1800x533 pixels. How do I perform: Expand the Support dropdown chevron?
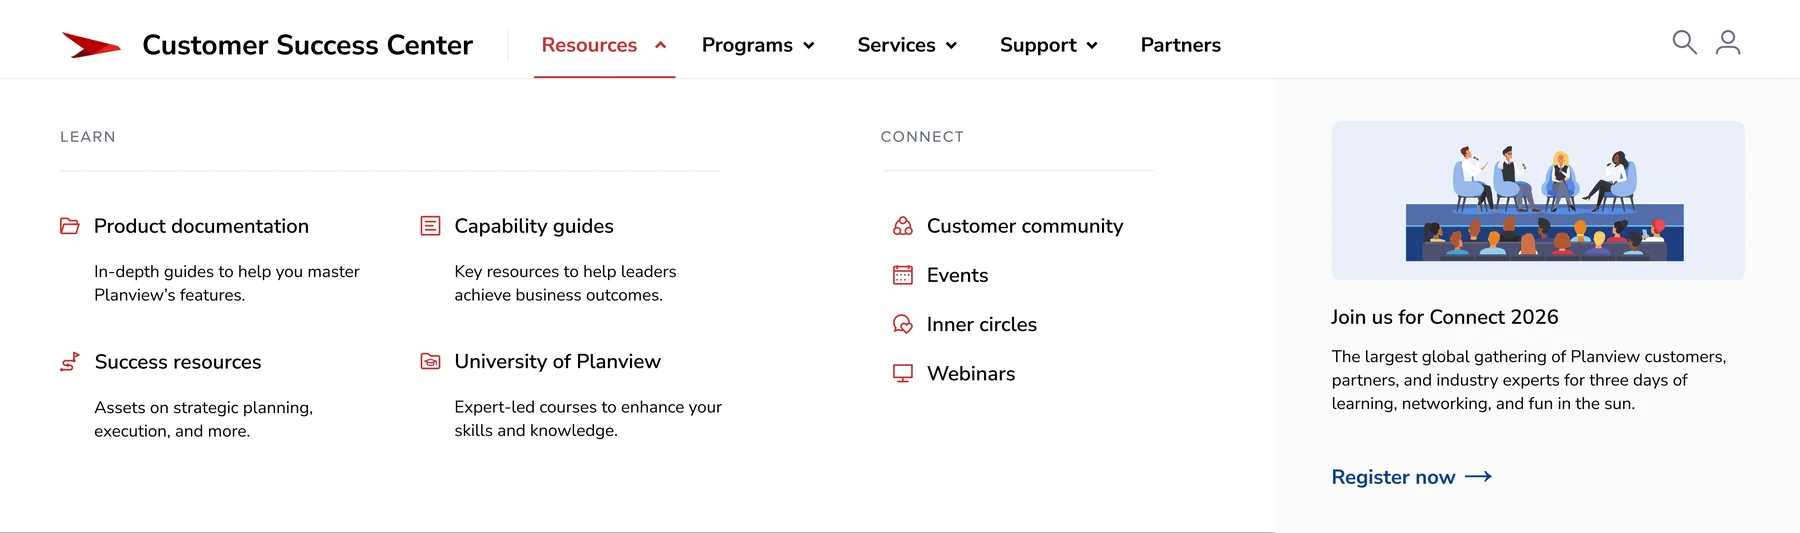(1092, 45)
